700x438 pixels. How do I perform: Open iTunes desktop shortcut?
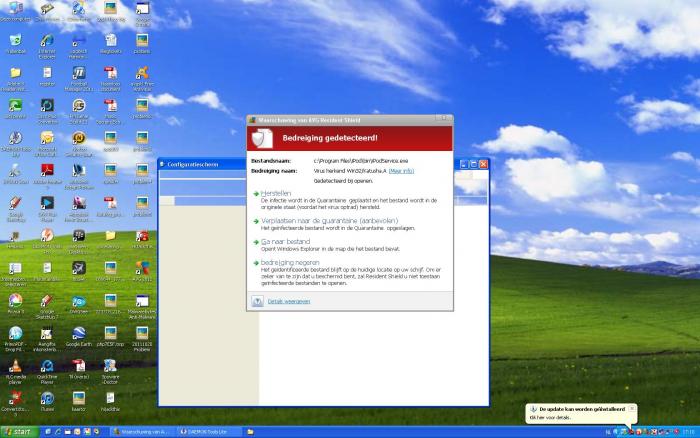coord(47,401)
